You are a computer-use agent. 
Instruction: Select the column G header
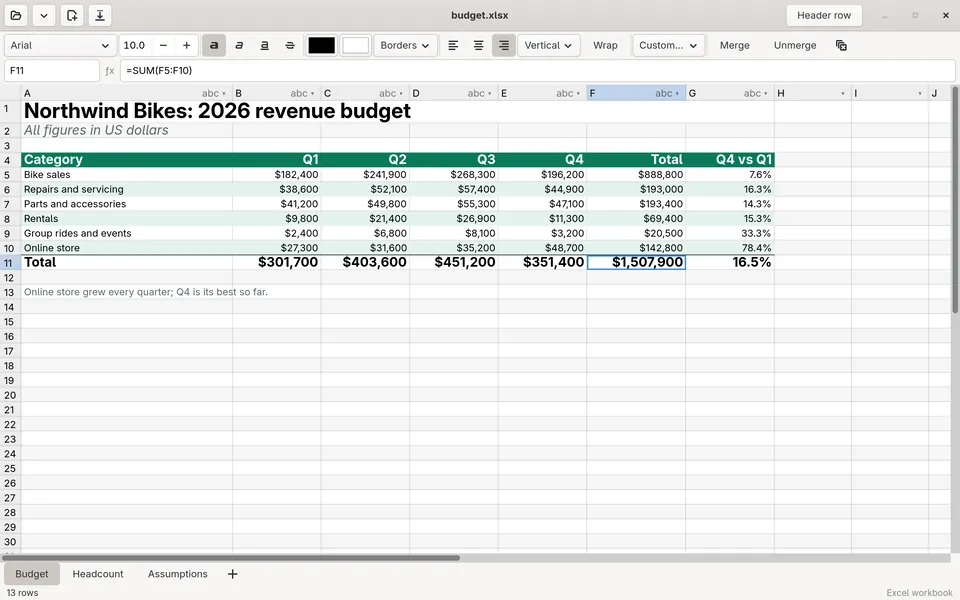click(730, 93)
